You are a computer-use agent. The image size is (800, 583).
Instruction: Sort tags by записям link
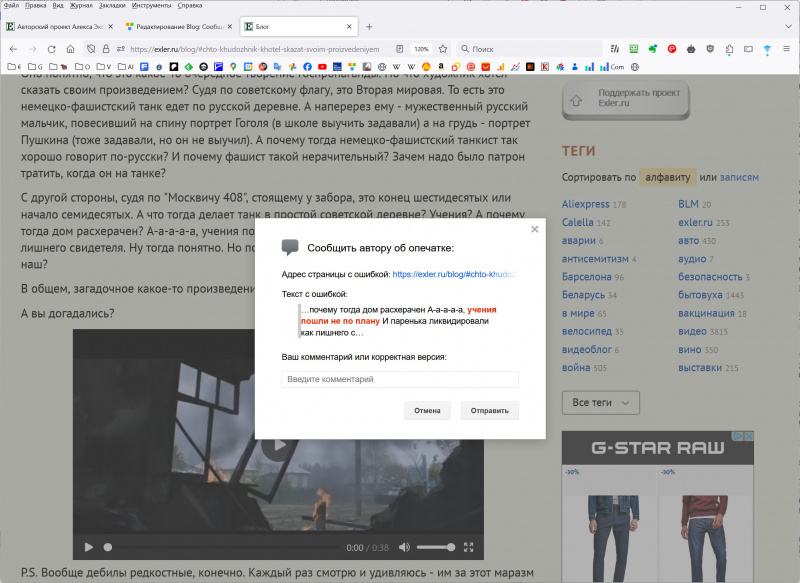pos(739,177)
